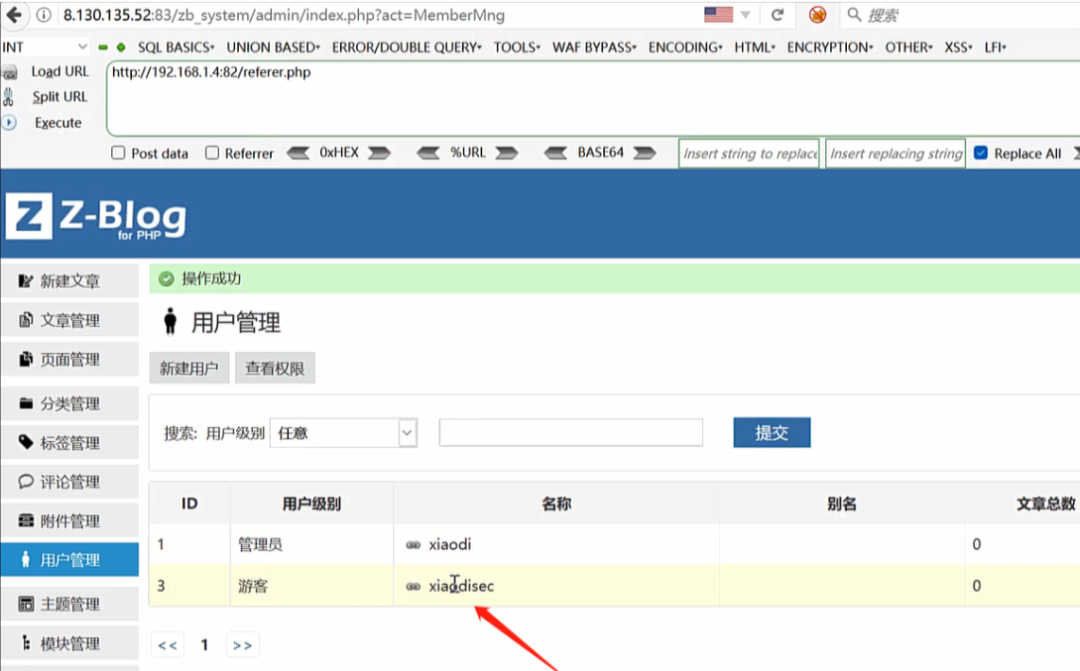Click Load URL button
Screen dimensions: 1080x671
coord(59,72)
